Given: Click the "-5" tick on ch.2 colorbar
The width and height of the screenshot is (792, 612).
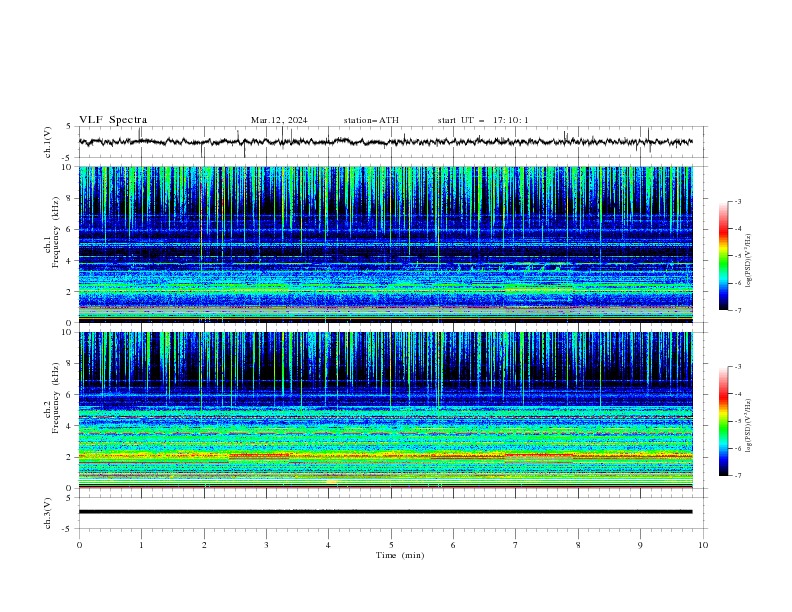Looking at the screenshot, I should (x=738, y=421).
